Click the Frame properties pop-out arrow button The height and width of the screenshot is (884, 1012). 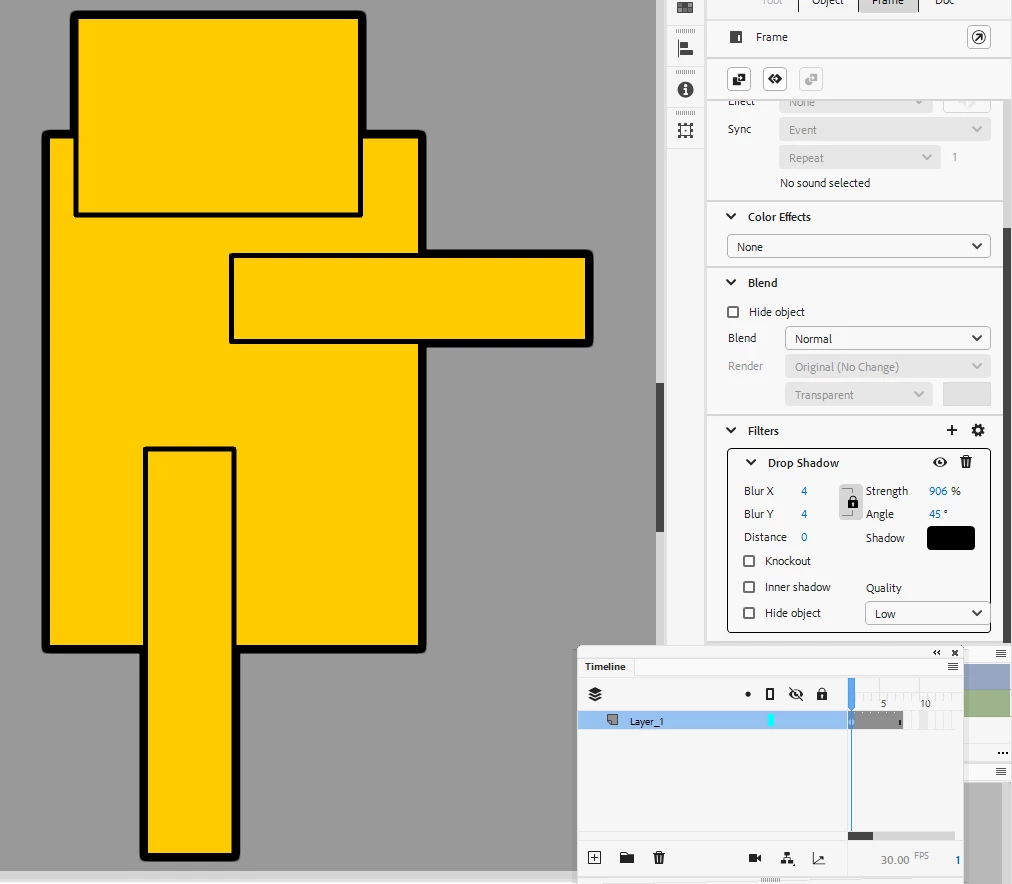click(x=978, y=37)
